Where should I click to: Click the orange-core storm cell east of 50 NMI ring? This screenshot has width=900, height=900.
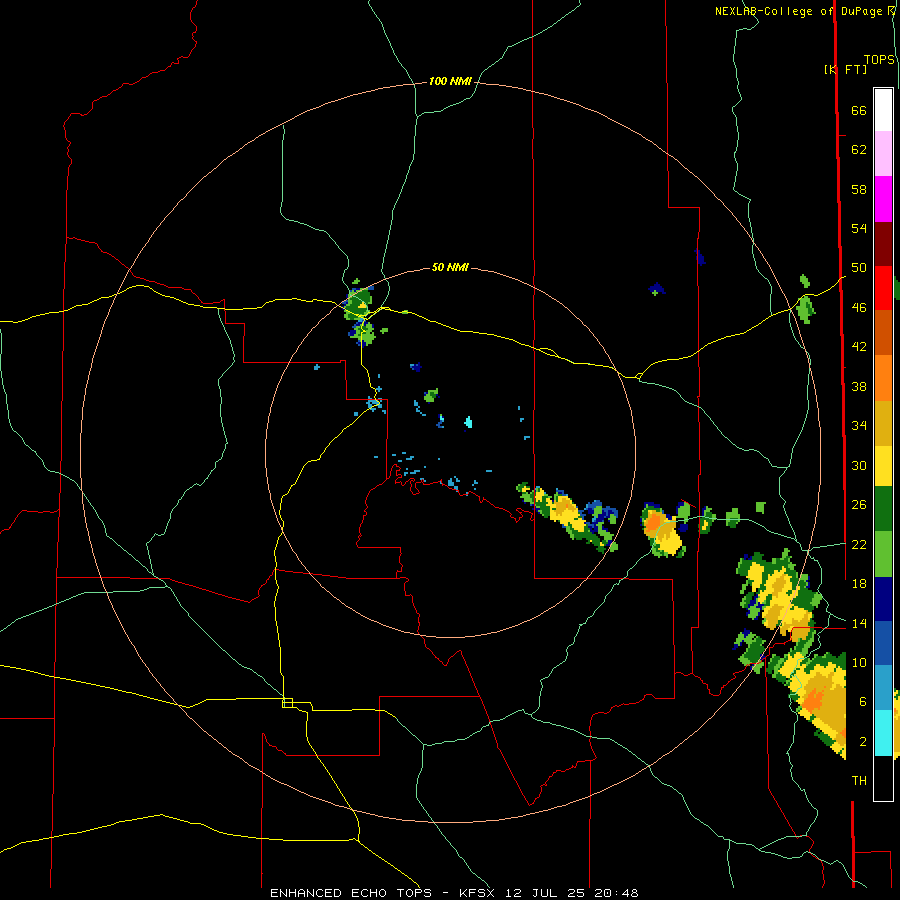[x=663, y=530]
